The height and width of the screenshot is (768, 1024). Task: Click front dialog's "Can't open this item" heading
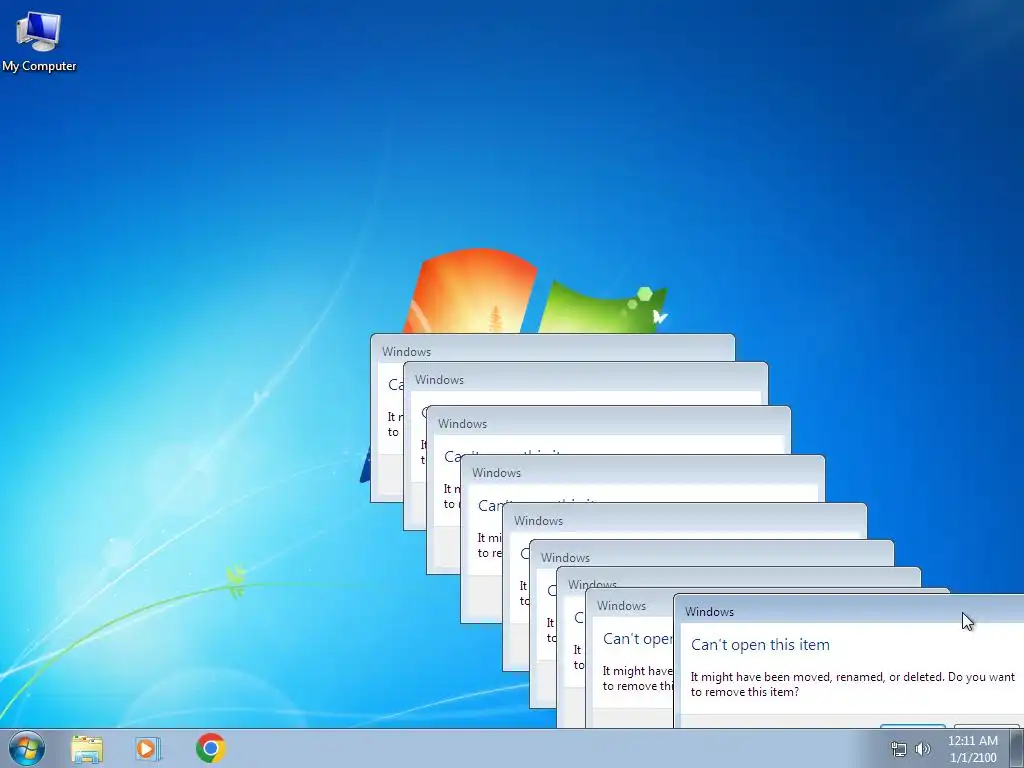click(760, 645)
